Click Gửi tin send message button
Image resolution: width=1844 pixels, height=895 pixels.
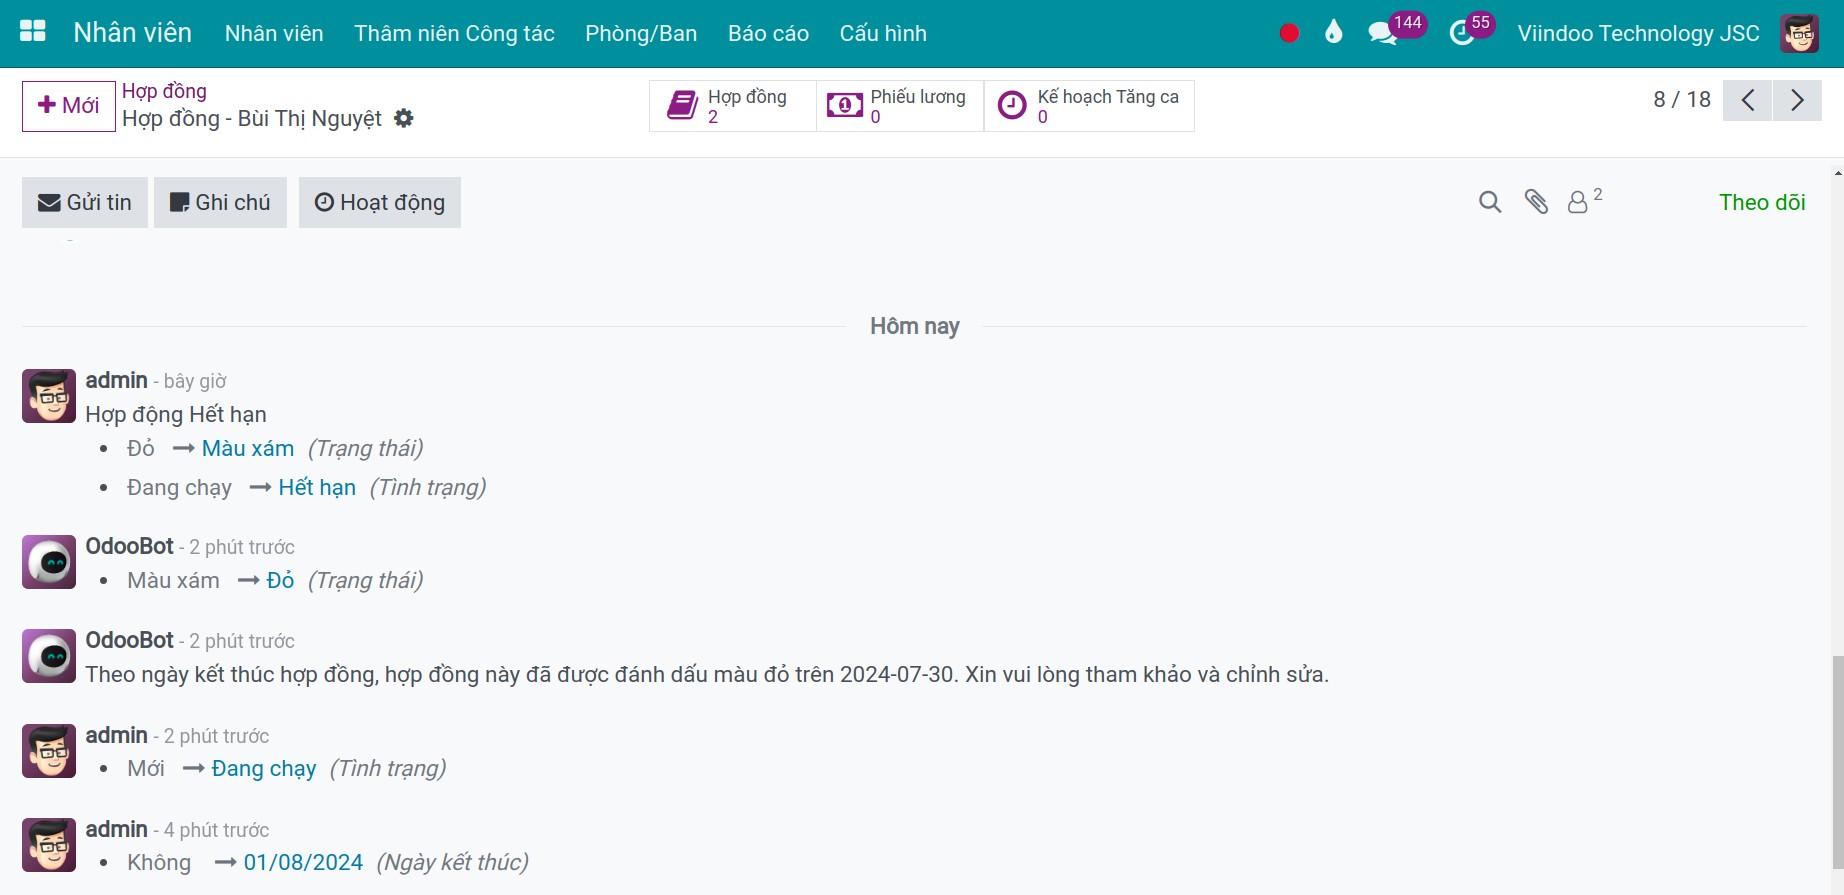[85, 203]
